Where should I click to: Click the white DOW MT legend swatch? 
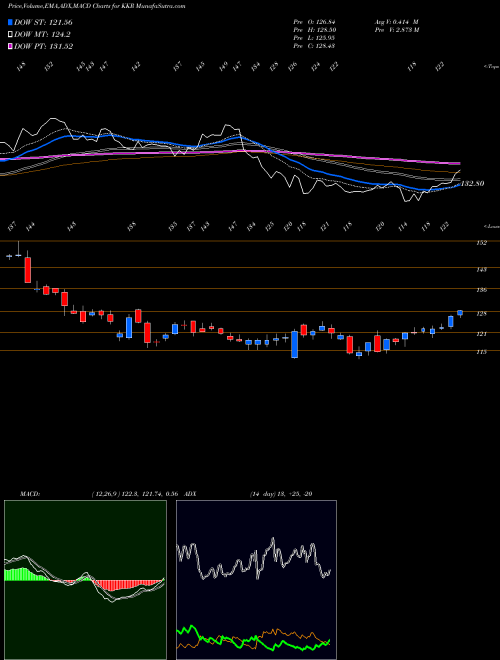tap(10, 35)
